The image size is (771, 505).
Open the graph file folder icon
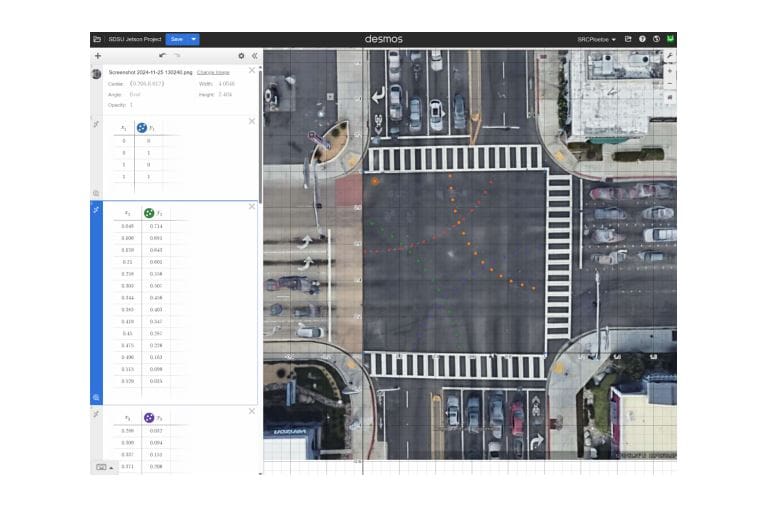click(97, 39)
